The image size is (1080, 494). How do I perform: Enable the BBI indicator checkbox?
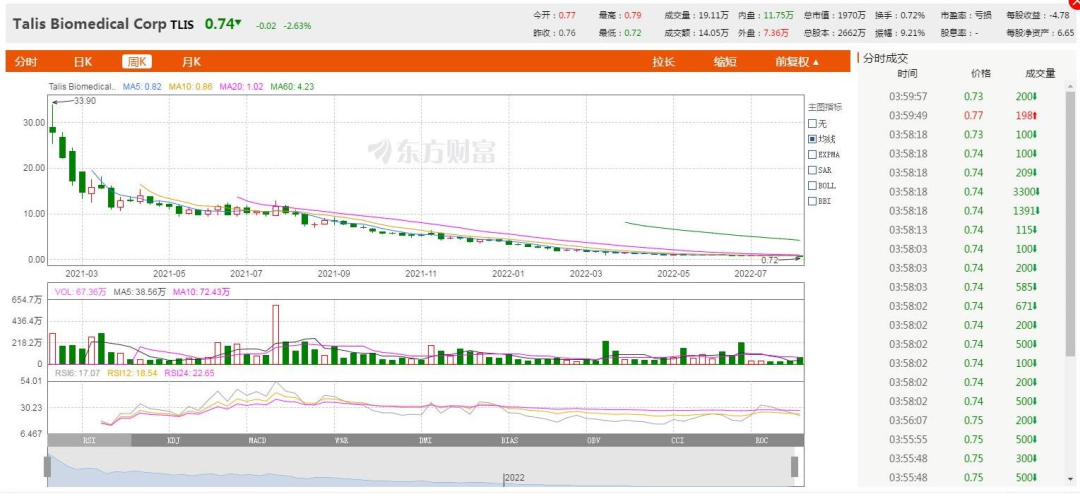(813, 201)
